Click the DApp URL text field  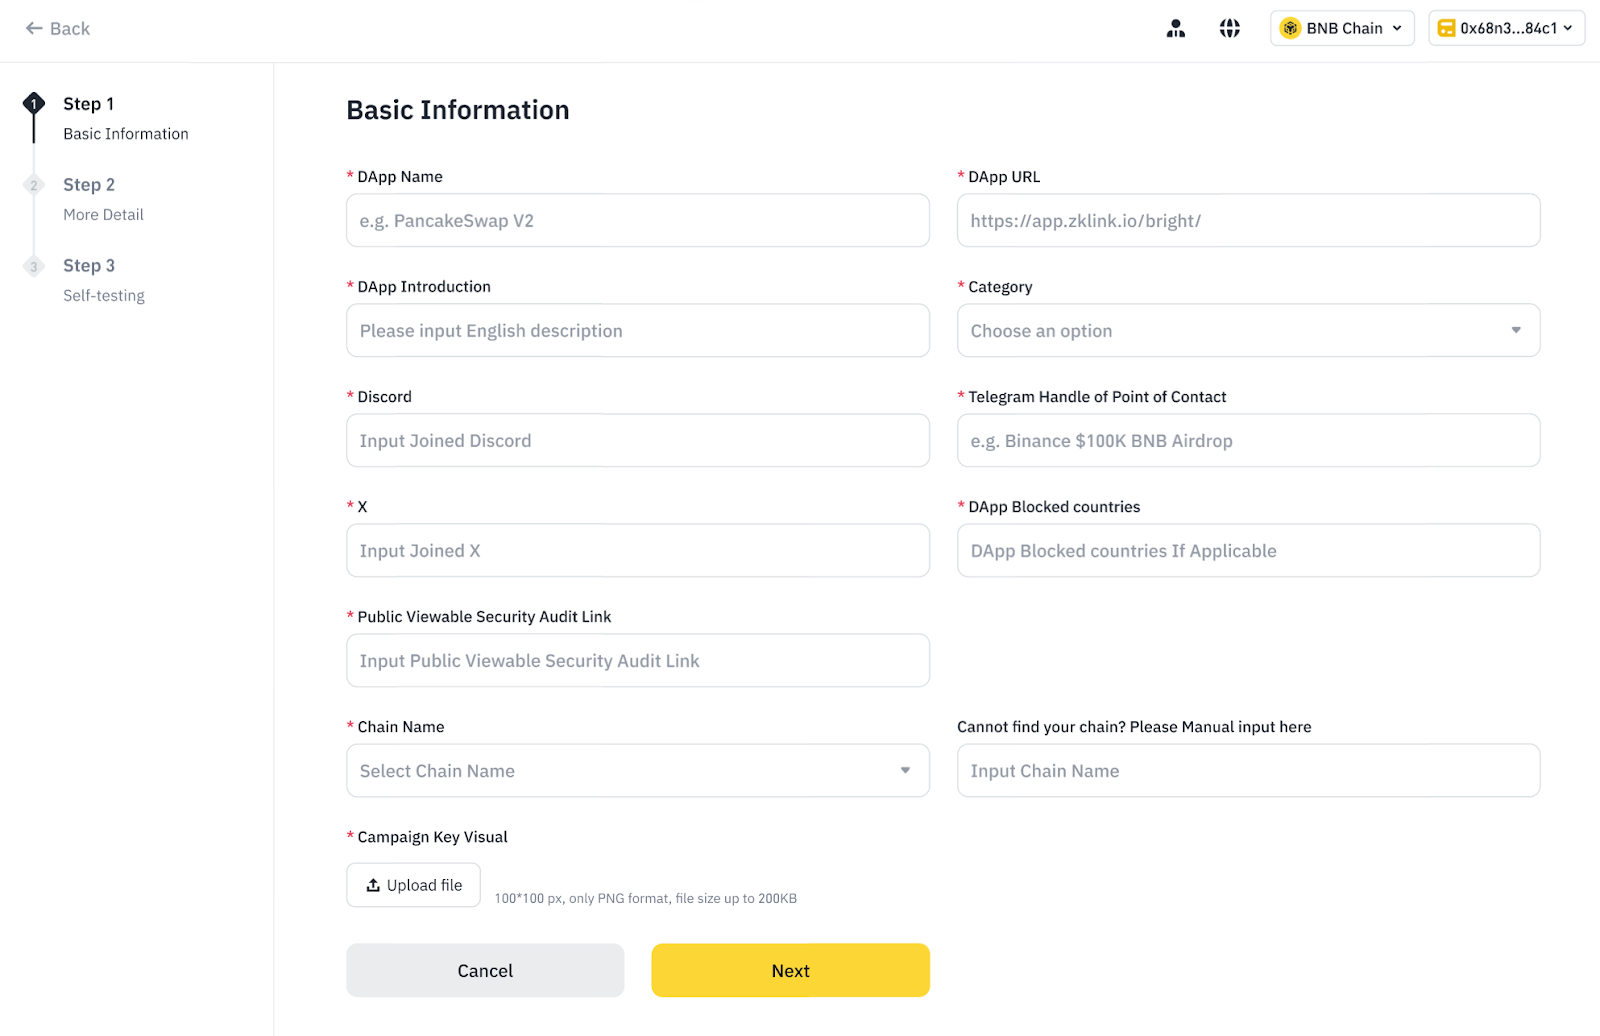1247,221
